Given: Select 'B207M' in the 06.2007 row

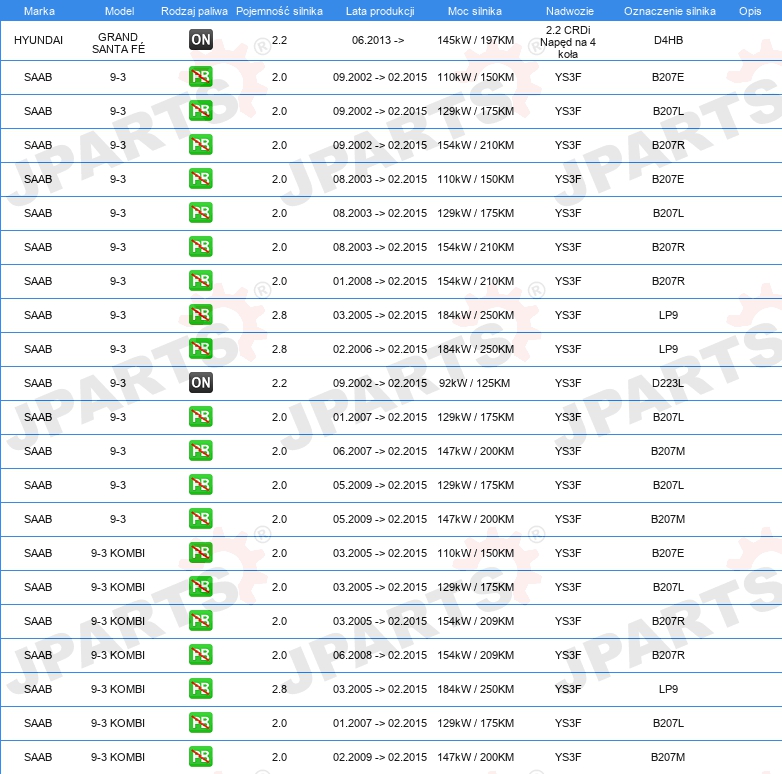Looking at the screenshot, I should [x=668, y=451].
